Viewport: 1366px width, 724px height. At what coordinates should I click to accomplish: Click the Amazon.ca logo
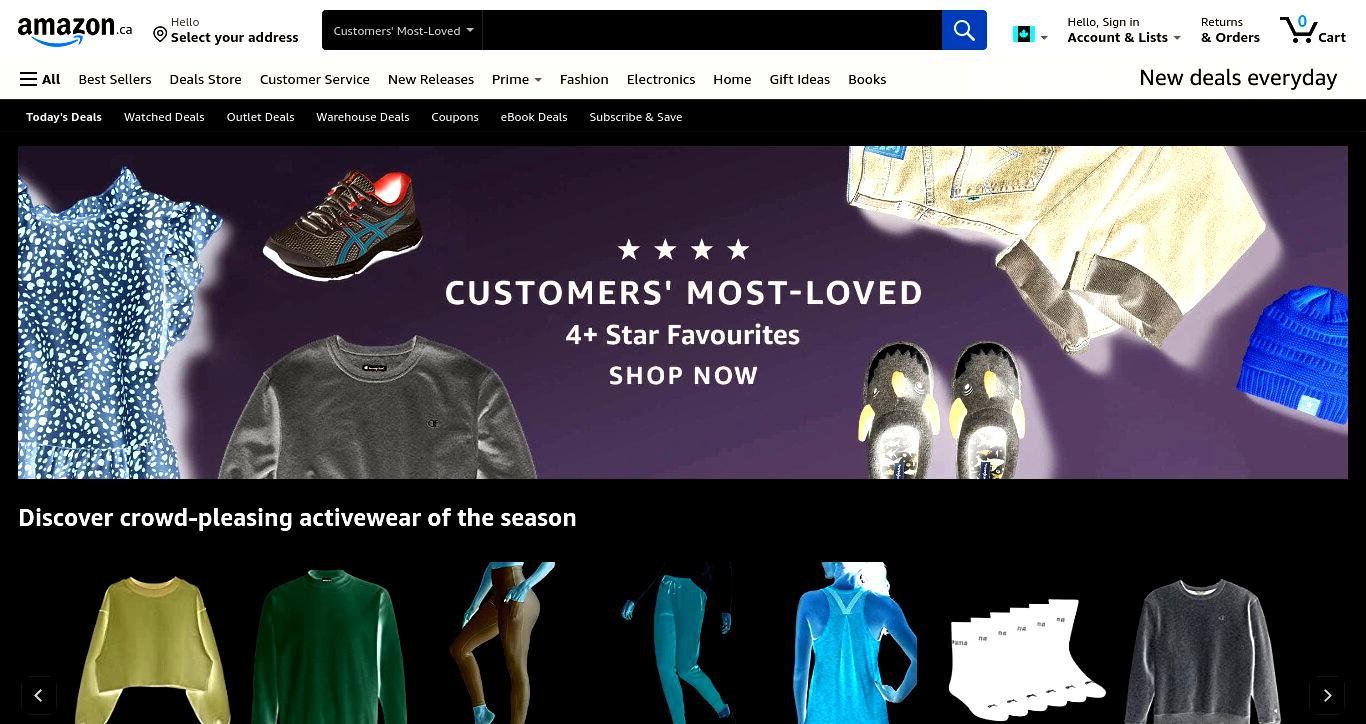point(75,30)
